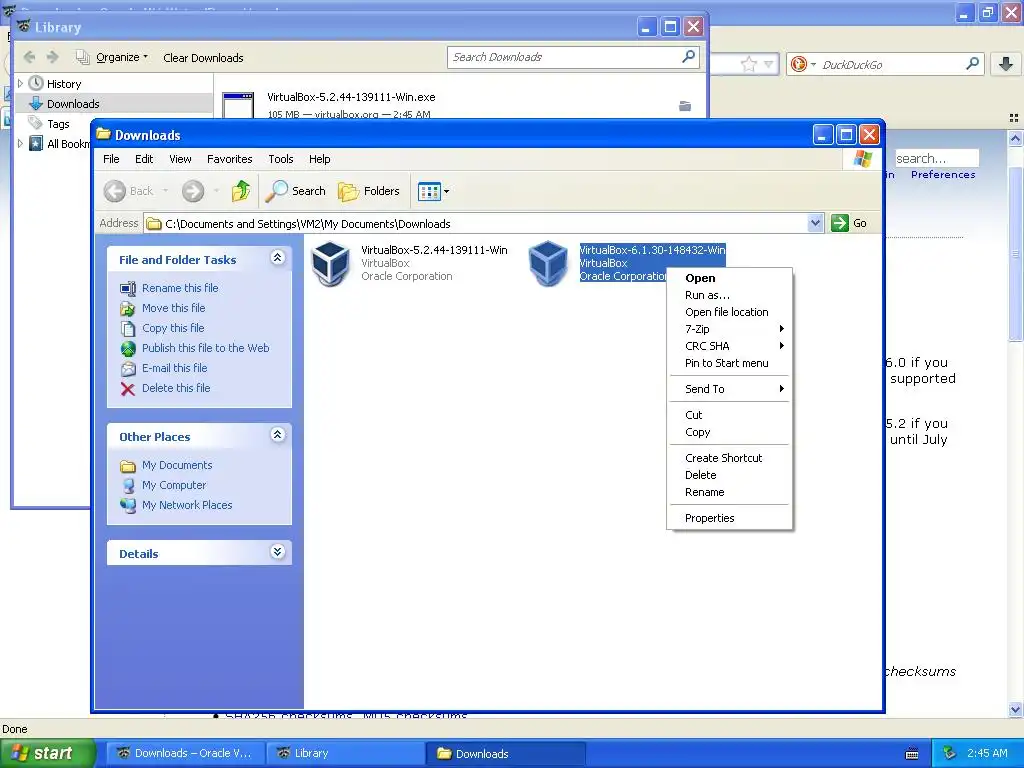Click the bookmark star icon in browser

748,64
